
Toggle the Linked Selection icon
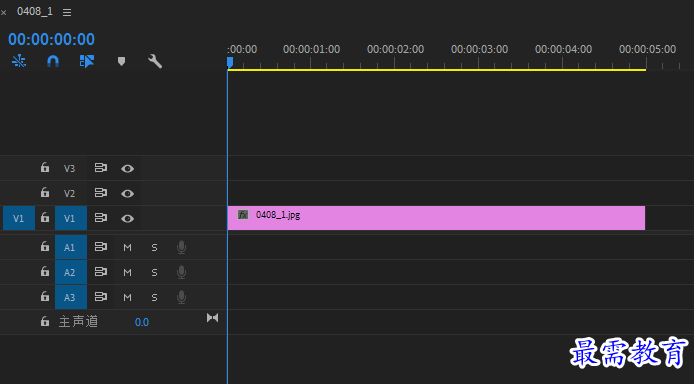pyautogui.click(x=87, y=61)
